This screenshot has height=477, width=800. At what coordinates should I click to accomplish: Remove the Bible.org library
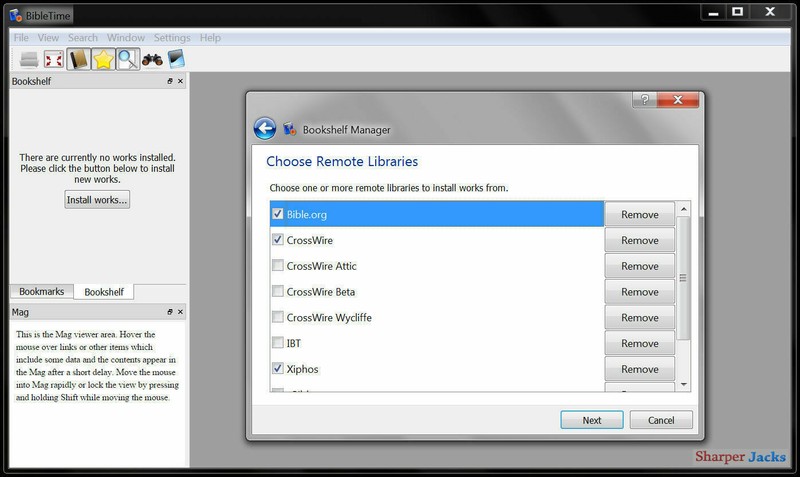640,214
